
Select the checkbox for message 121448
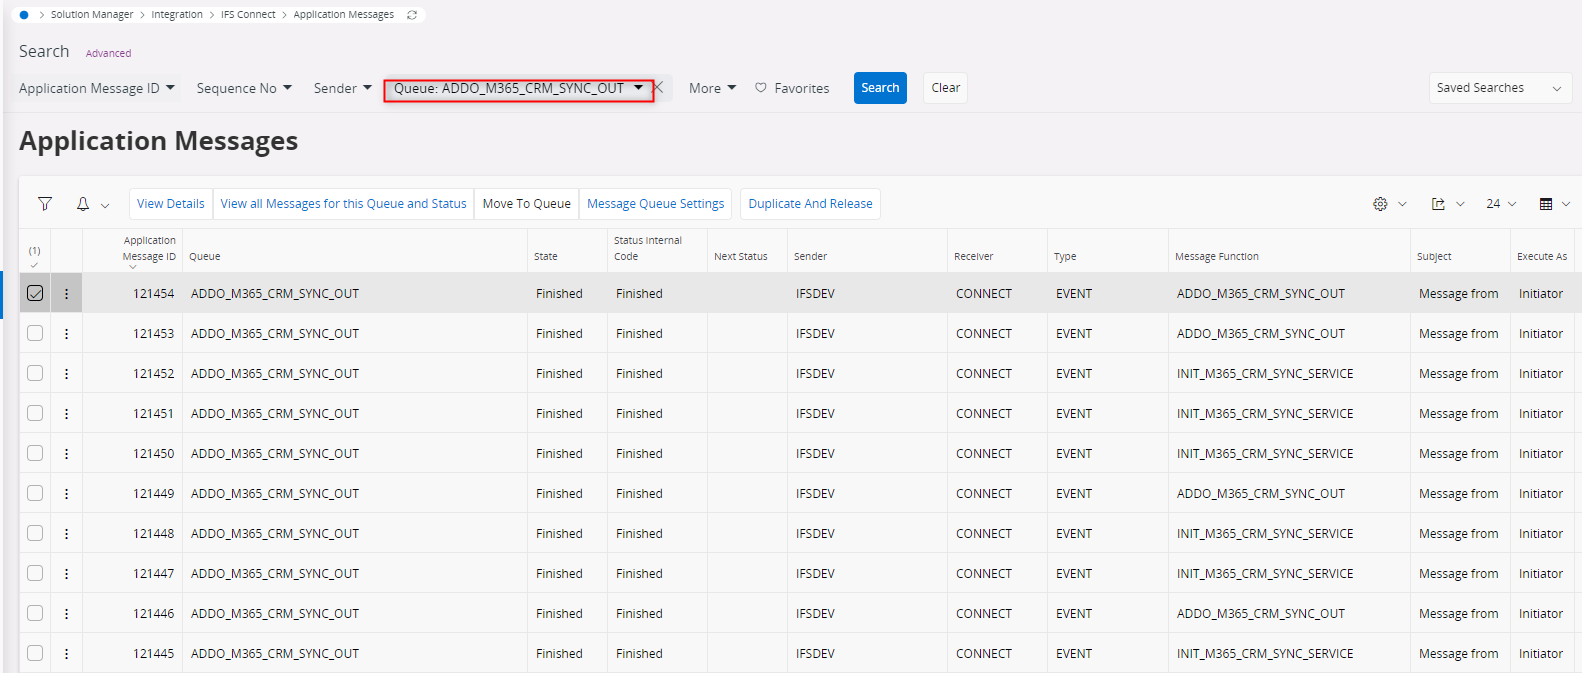(x=35, y=533)
